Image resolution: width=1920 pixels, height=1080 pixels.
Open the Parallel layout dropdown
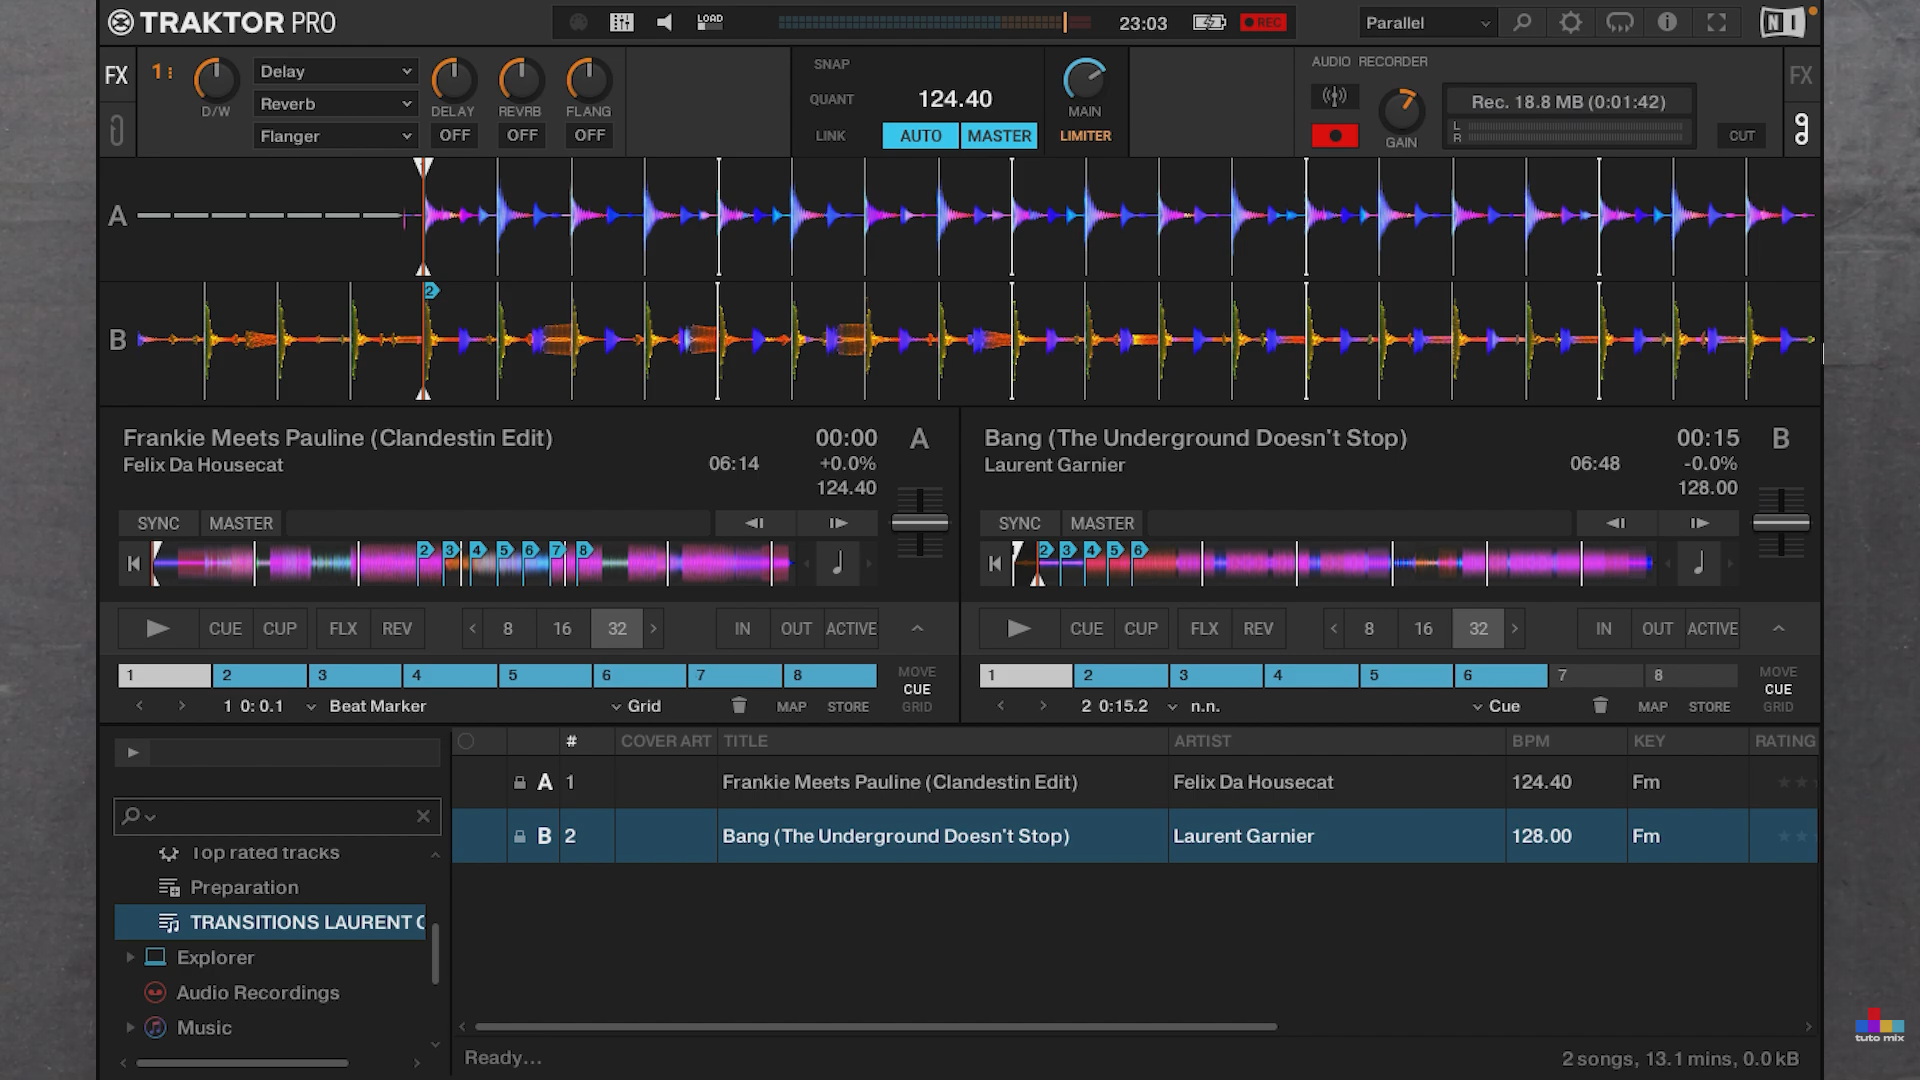(1428, 23)
